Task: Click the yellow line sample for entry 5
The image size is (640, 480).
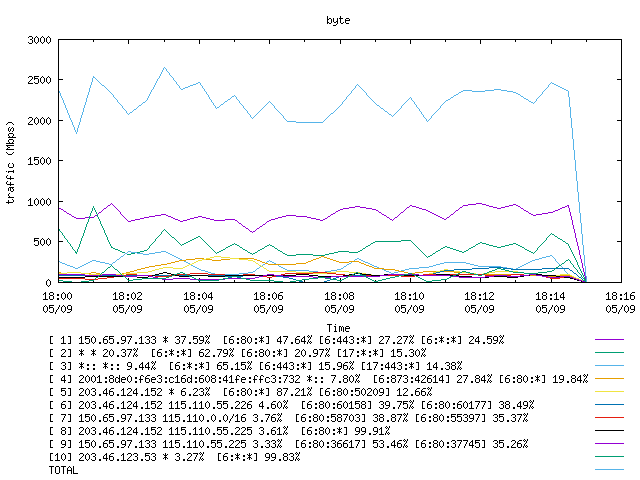Action: click(x=609, y=392)
